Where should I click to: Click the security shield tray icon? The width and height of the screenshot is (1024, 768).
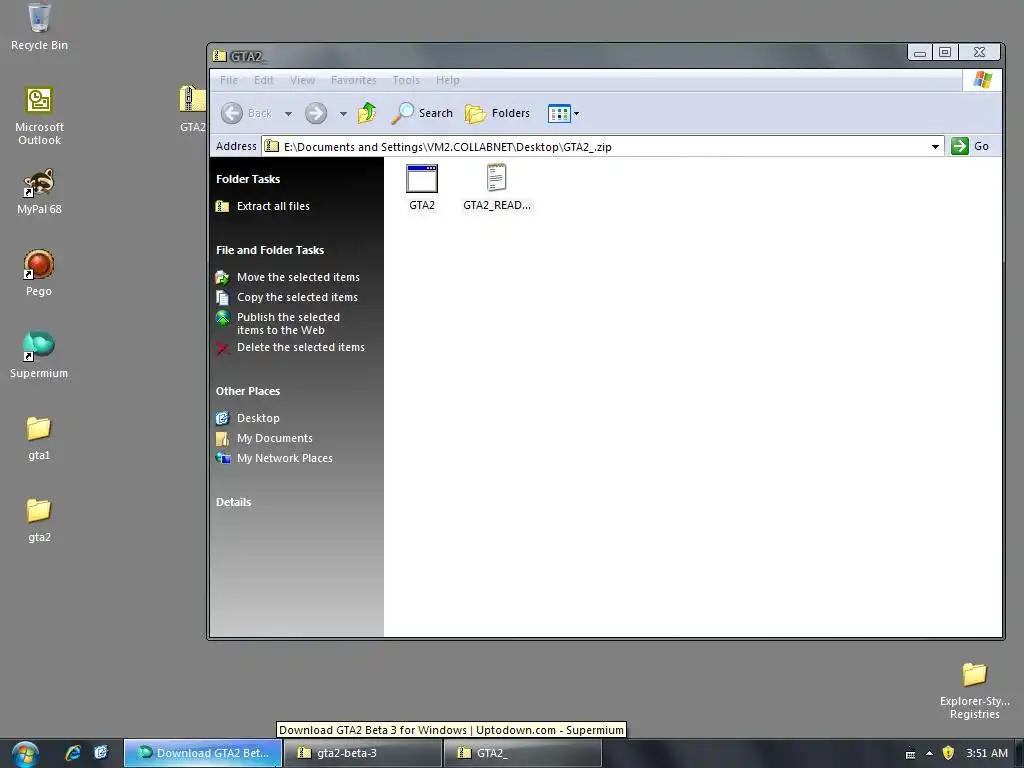pyautogui.click(x=948, y=753)
